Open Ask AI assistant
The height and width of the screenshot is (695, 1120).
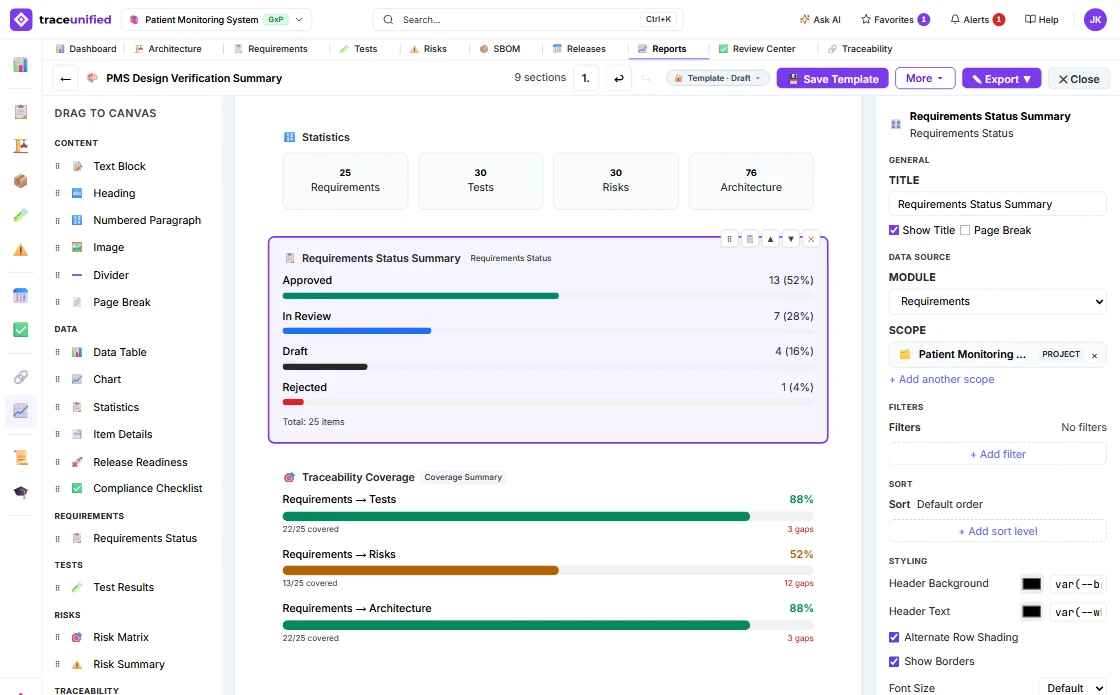click(x=820, y=19)
